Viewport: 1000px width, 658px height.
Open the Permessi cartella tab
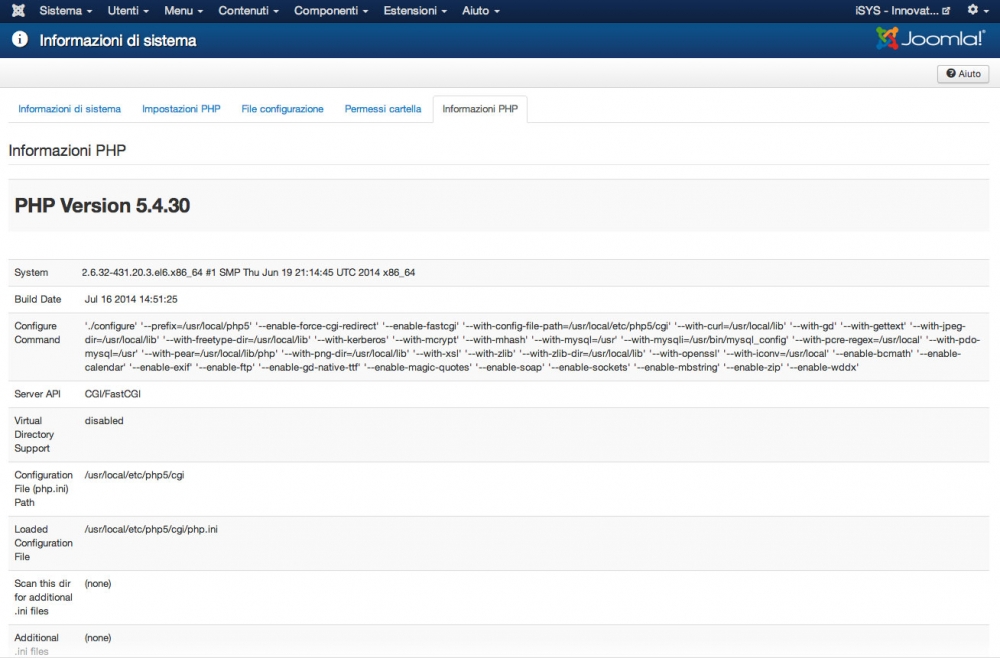click(x=383, y=109)
